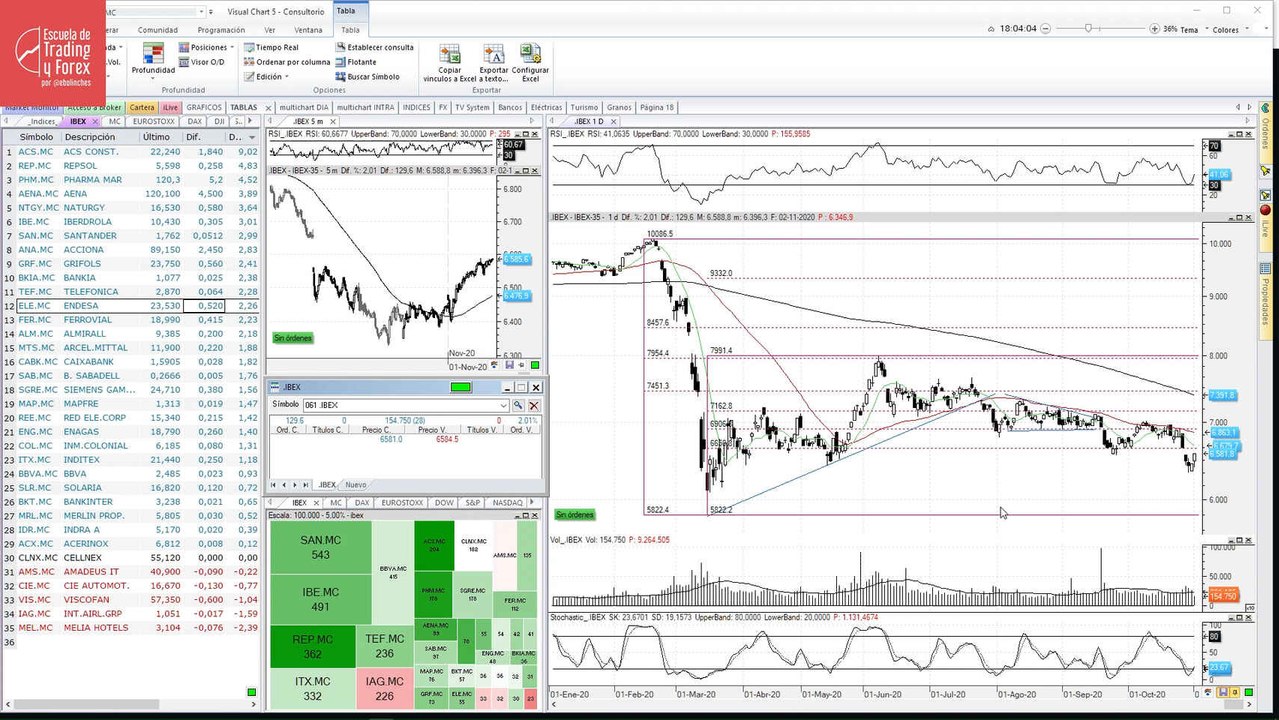The image size is (1279, 720).
Task: Open the Nuevo tab in .IBEX window
Action: 356,485
